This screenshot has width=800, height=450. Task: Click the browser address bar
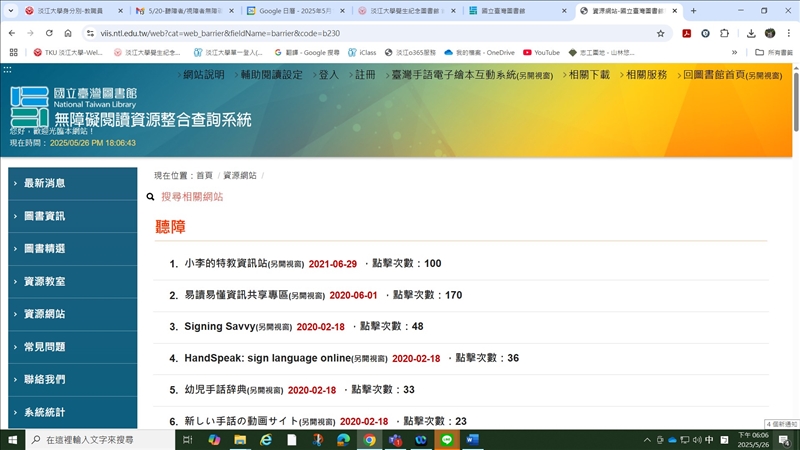coord(350,33)
